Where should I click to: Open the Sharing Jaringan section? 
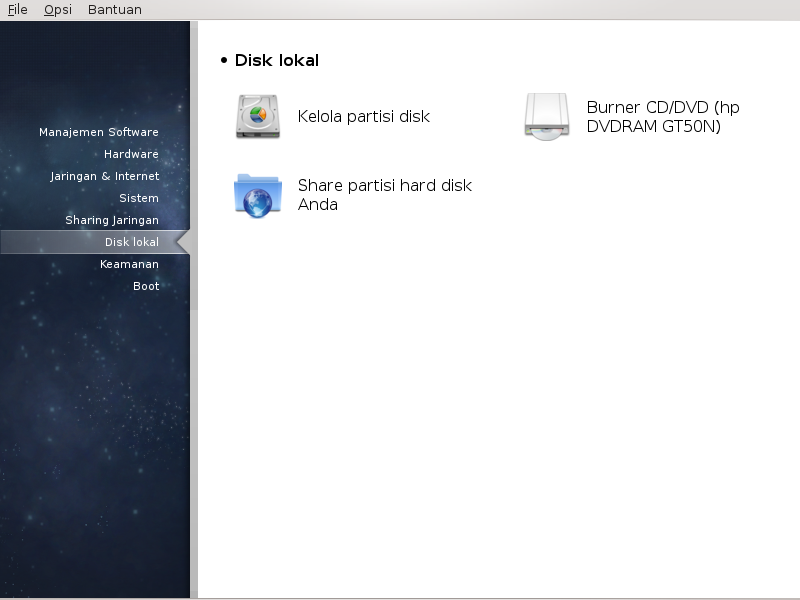point(112,220)
